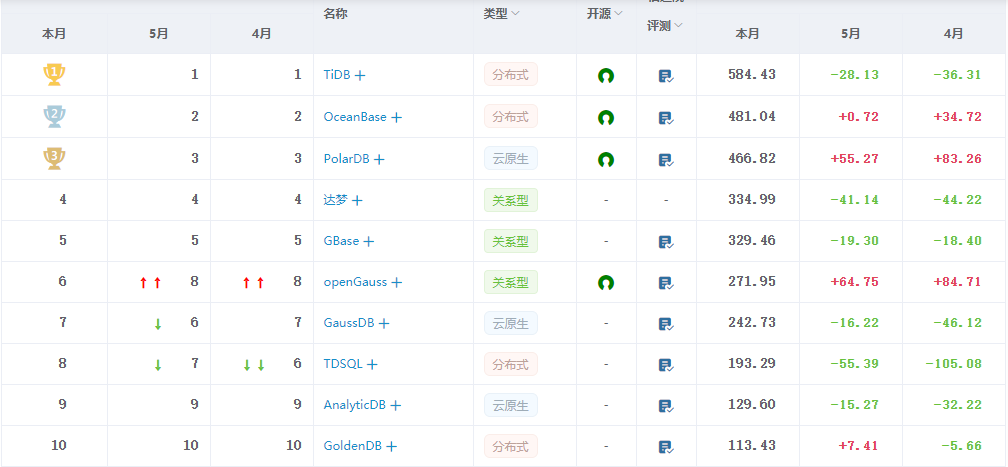Image resolution: width=1008 pixels, height=467 pixels.
Task: Click the plus icon beside AnalyticDB
Action: click(x=396, y=406)
